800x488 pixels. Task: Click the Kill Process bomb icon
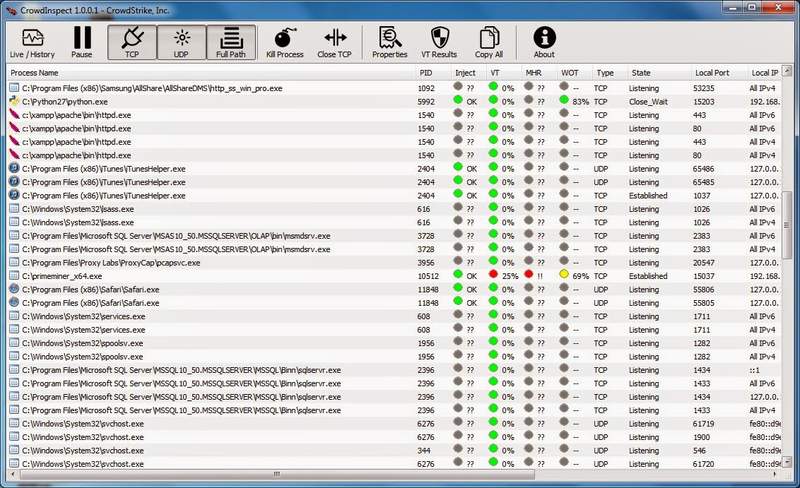pyautogui.click(x=285, y=43)
